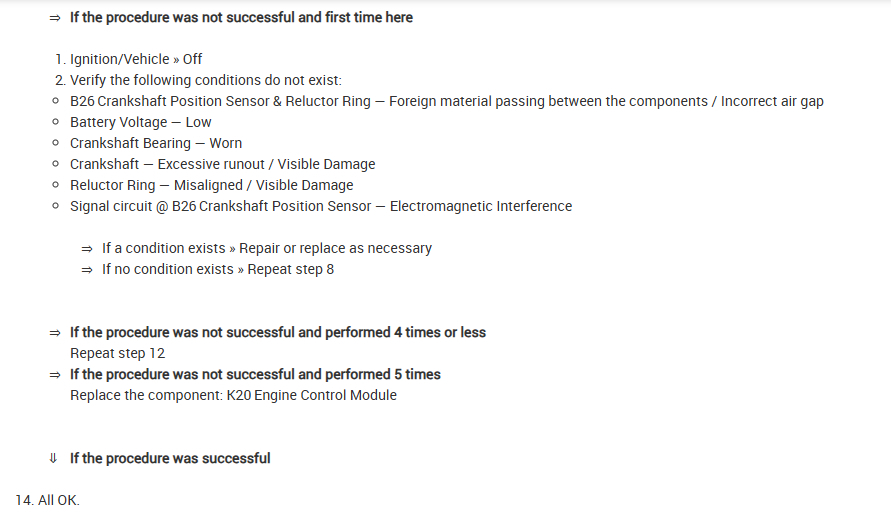Click the bullet beside "Battery Voltage — Low"
Image resolution: width=891 pixels, height=521 pixels.
click(x=55, y=123)
